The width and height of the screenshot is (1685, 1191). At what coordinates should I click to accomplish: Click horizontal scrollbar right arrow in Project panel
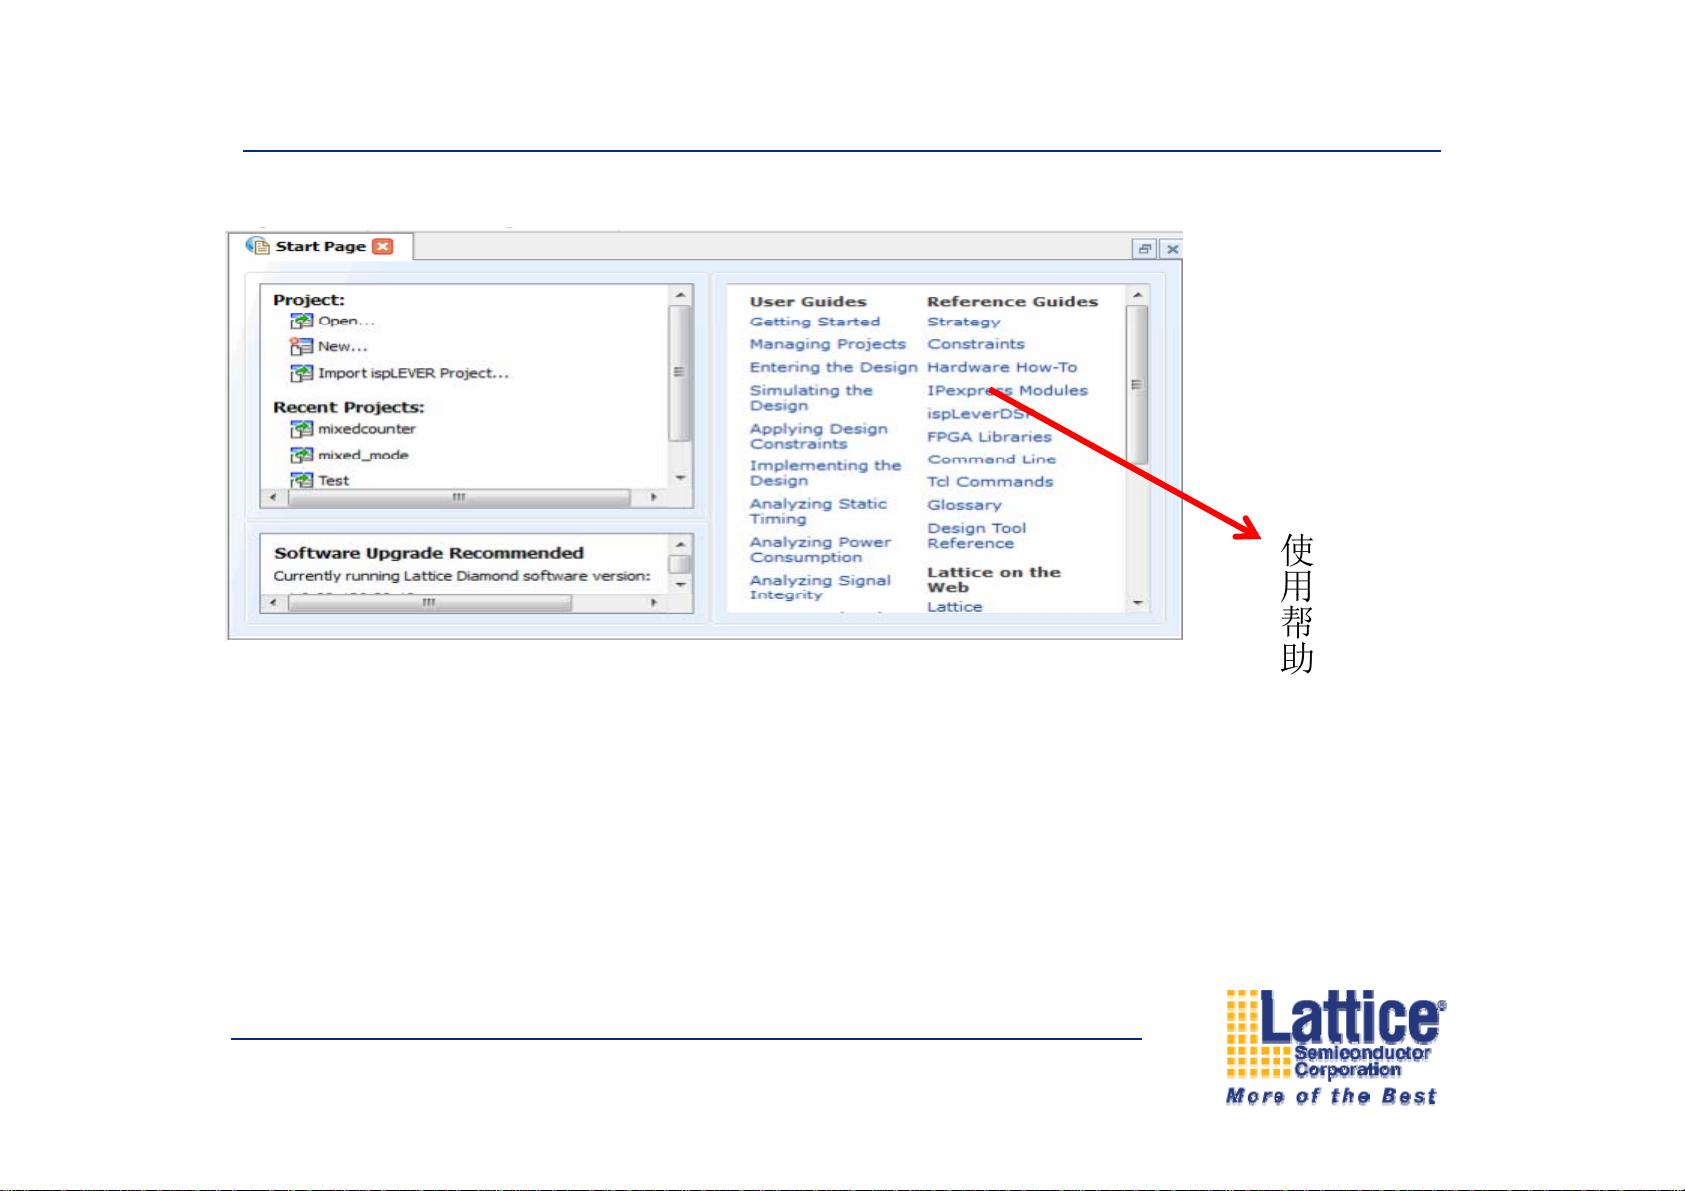[653, 497]
